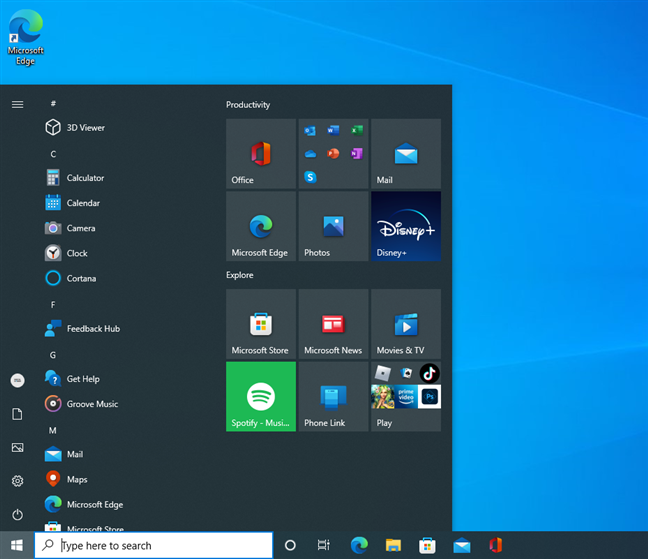The height and width of the screenshot is (559, 648).
Task: Click the C letter group header
Action: (53, 154)
